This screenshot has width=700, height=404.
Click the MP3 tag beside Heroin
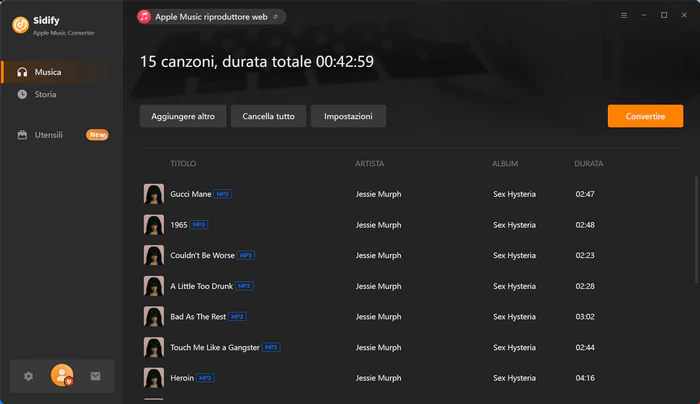[205, 378]
